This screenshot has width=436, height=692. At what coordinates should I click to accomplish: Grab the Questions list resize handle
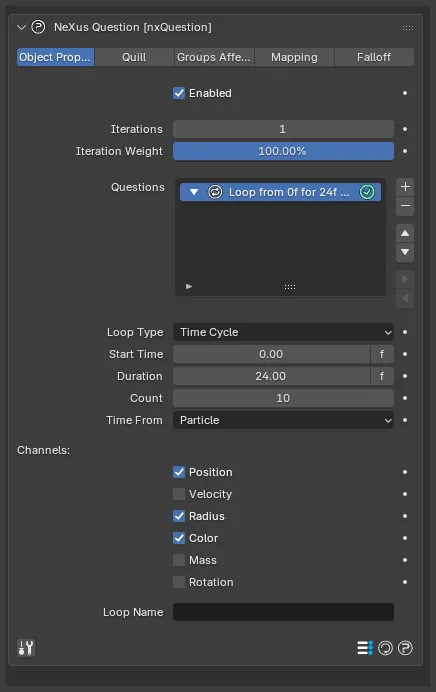(290, 287)
